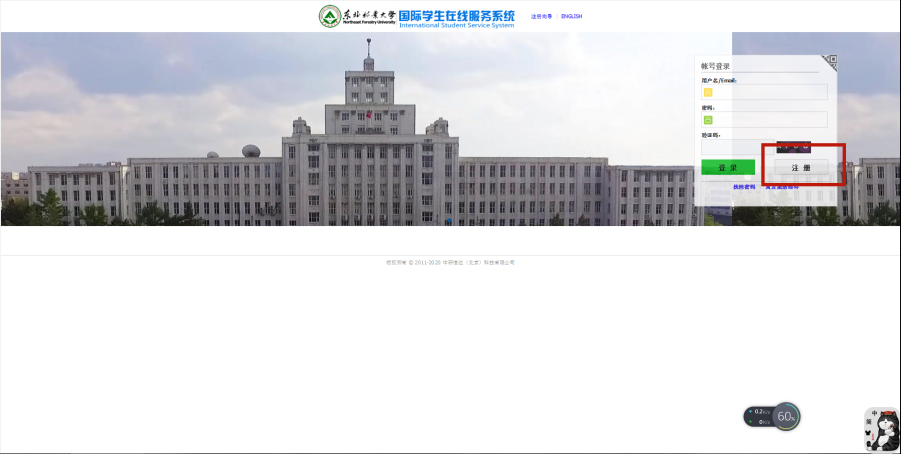Image resolution: width=901 pixels, height=454 pixels.
Task: Click the 找回密码 forgot password link
Action: [x=744, y=187]
